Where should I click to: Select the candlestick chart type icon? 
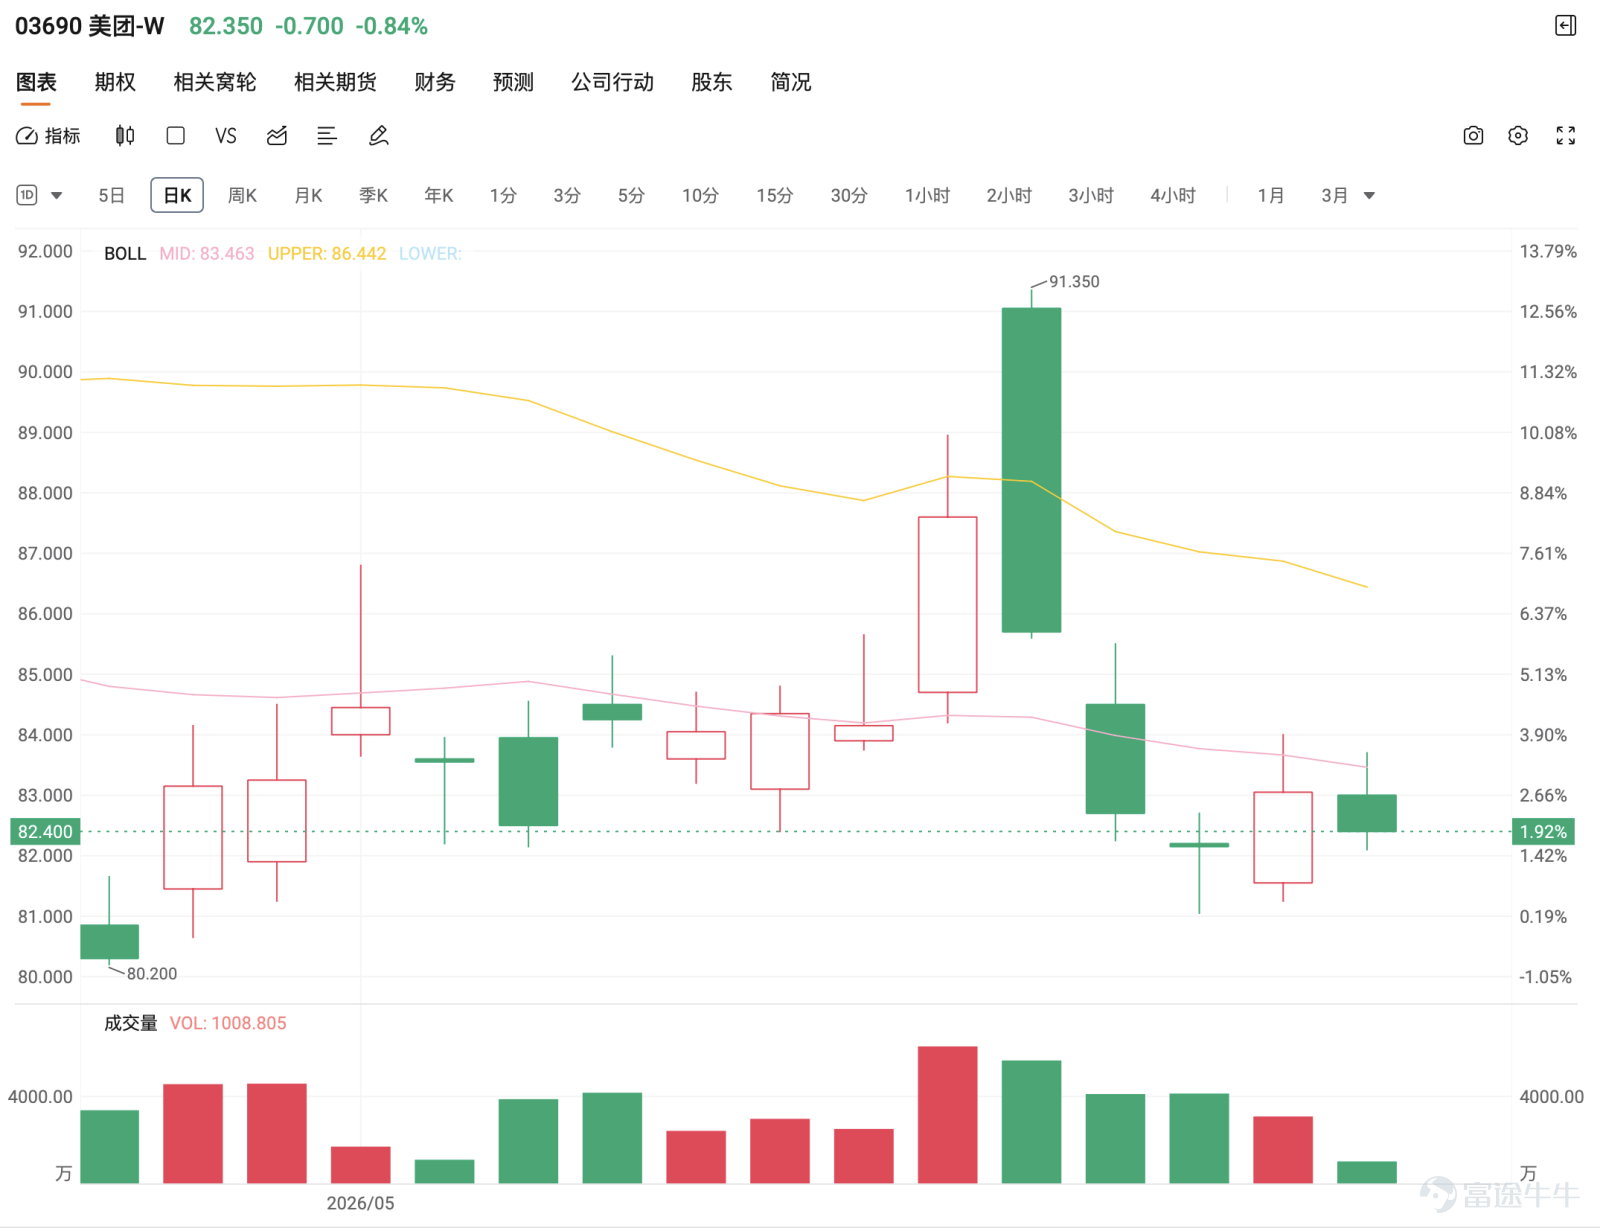tap(125, 136)
